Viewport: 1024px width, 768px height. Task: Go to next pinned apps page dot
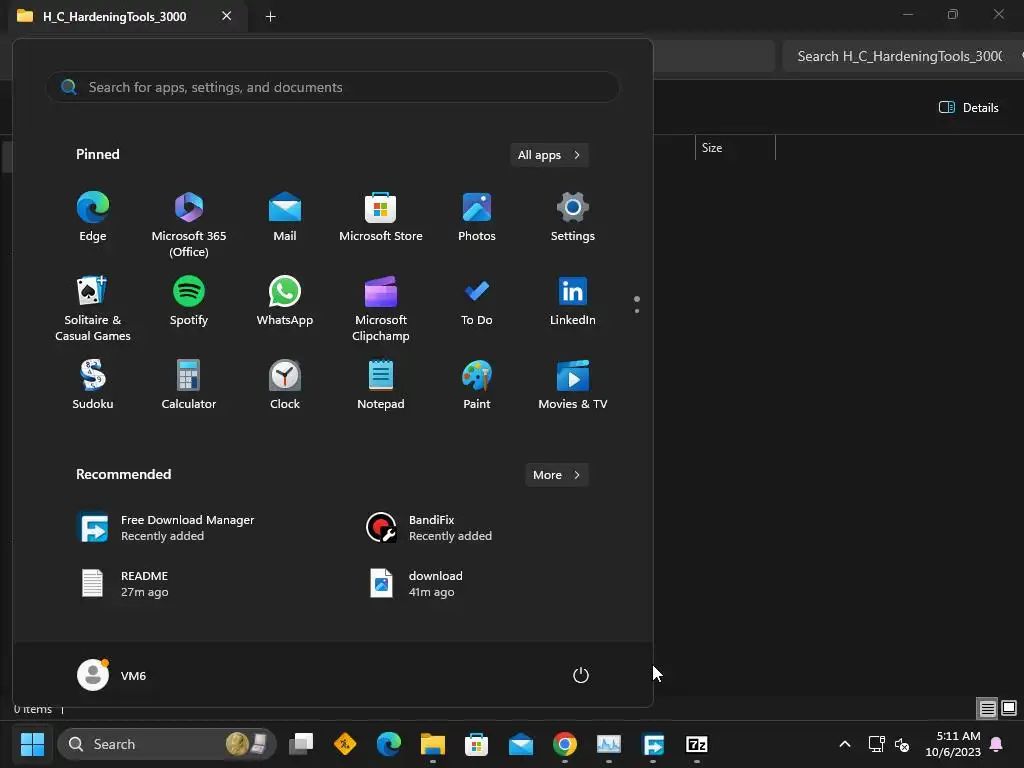(637, 311)
